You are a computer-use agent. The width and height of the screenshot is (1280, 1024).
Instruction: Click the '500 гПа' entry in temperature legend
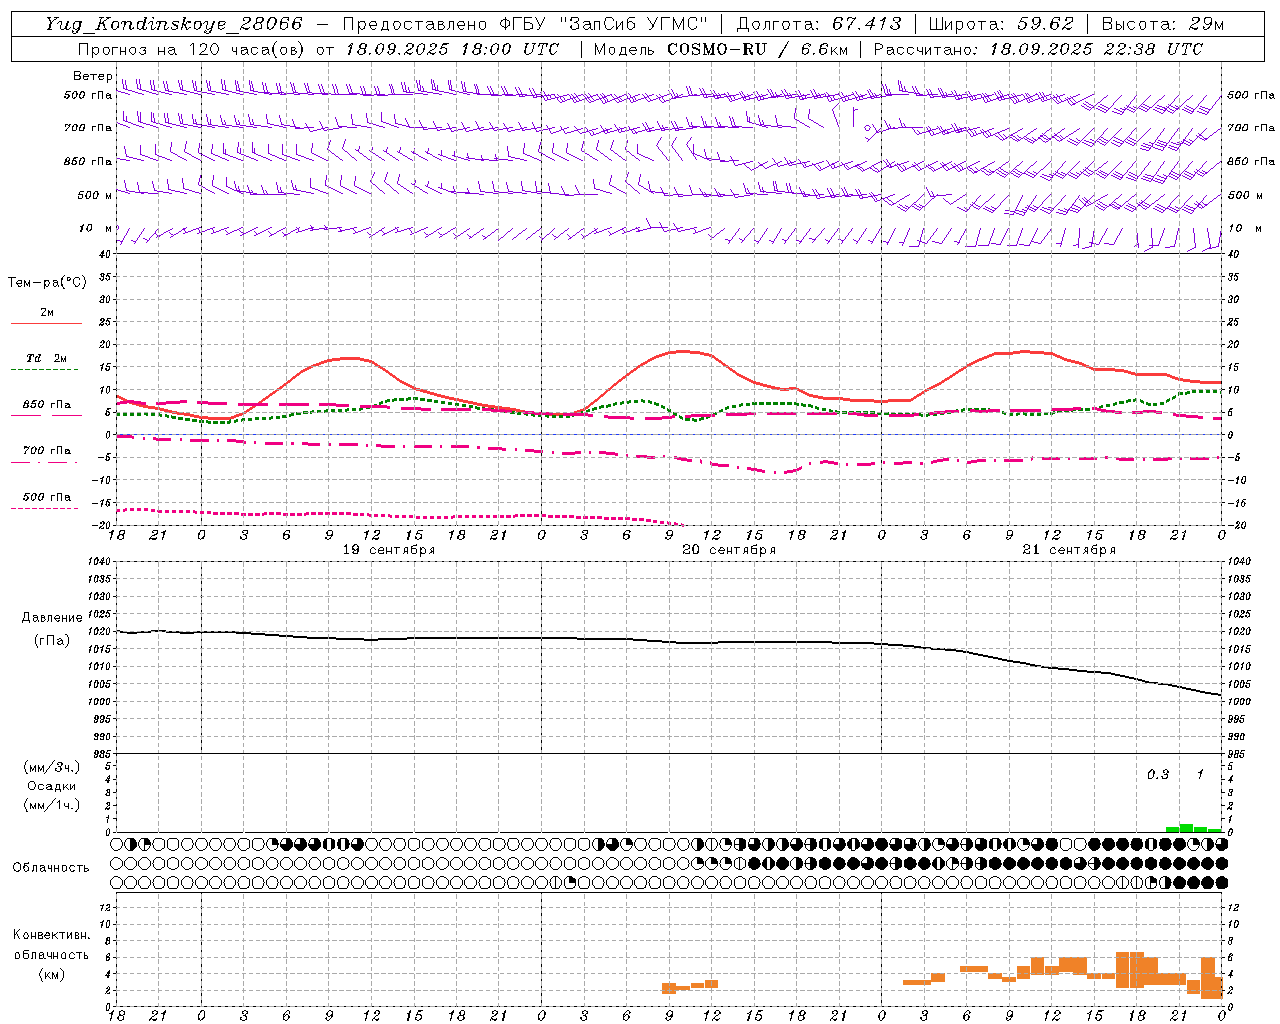tap(47, 497)
